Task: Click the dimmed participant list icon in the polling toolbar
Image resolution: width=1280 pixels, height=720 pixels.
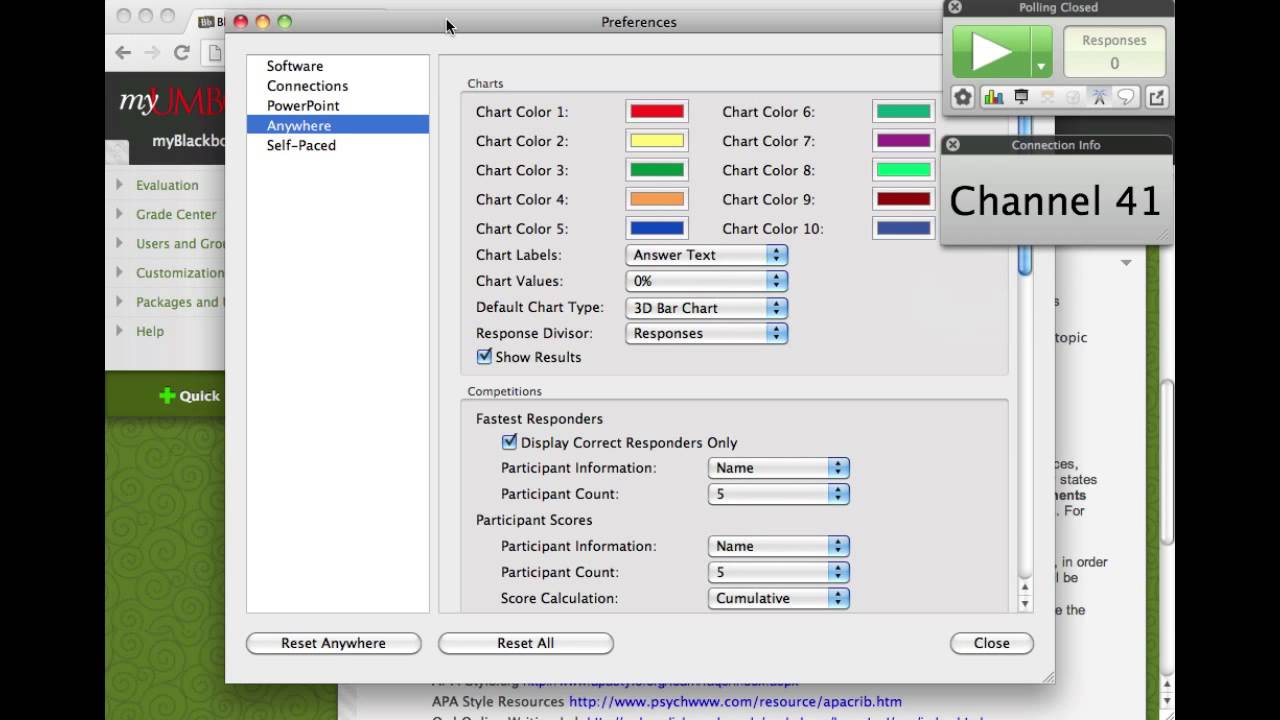Action: coord(1047,97)
